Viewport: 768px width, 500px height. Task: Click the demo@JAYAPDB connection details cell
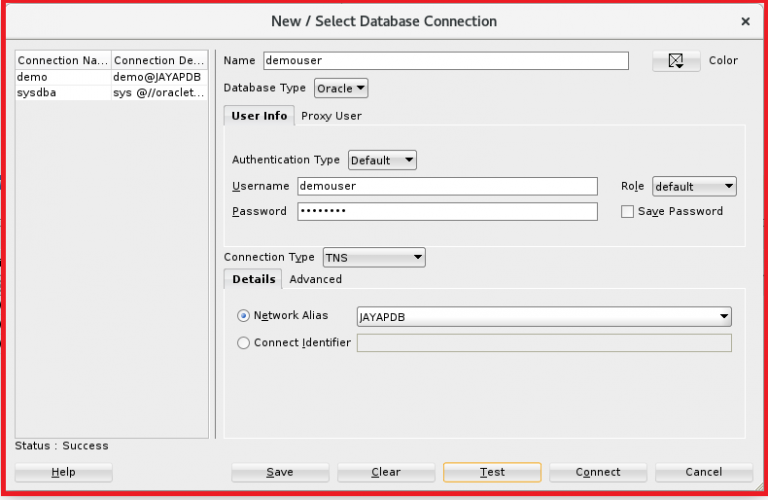pyautogui.click(x=159, y=77)
